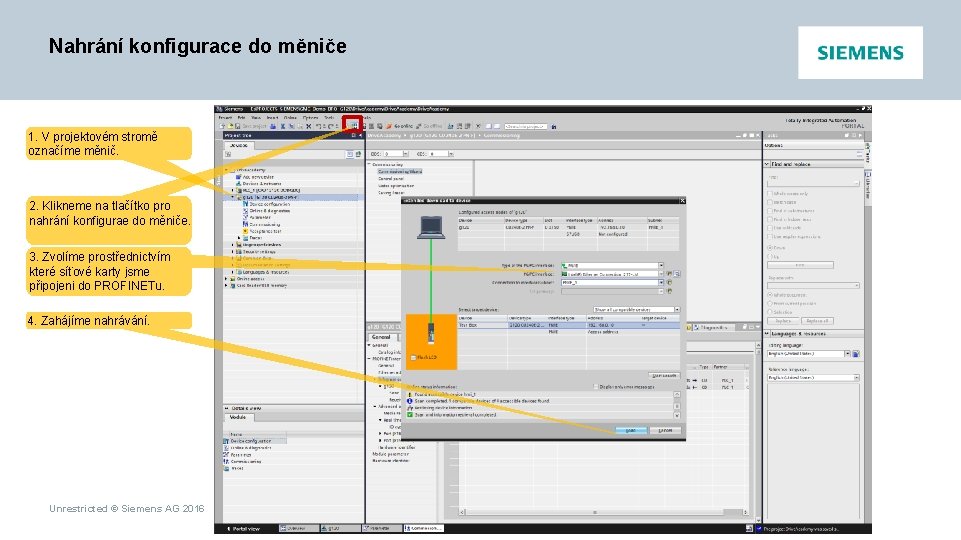Click the New project icon in the toolbar
The width and height of the screenshot is (961, 540).
pyautogui.click(x=222, y=126)
